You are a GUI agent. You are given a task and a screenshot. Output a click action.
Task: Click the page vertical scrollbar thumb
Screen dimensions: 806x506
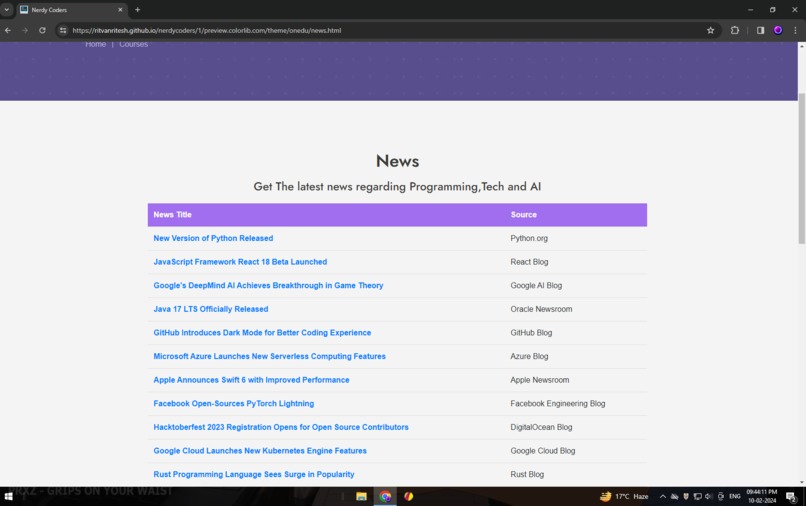click(x=801, y=169)
